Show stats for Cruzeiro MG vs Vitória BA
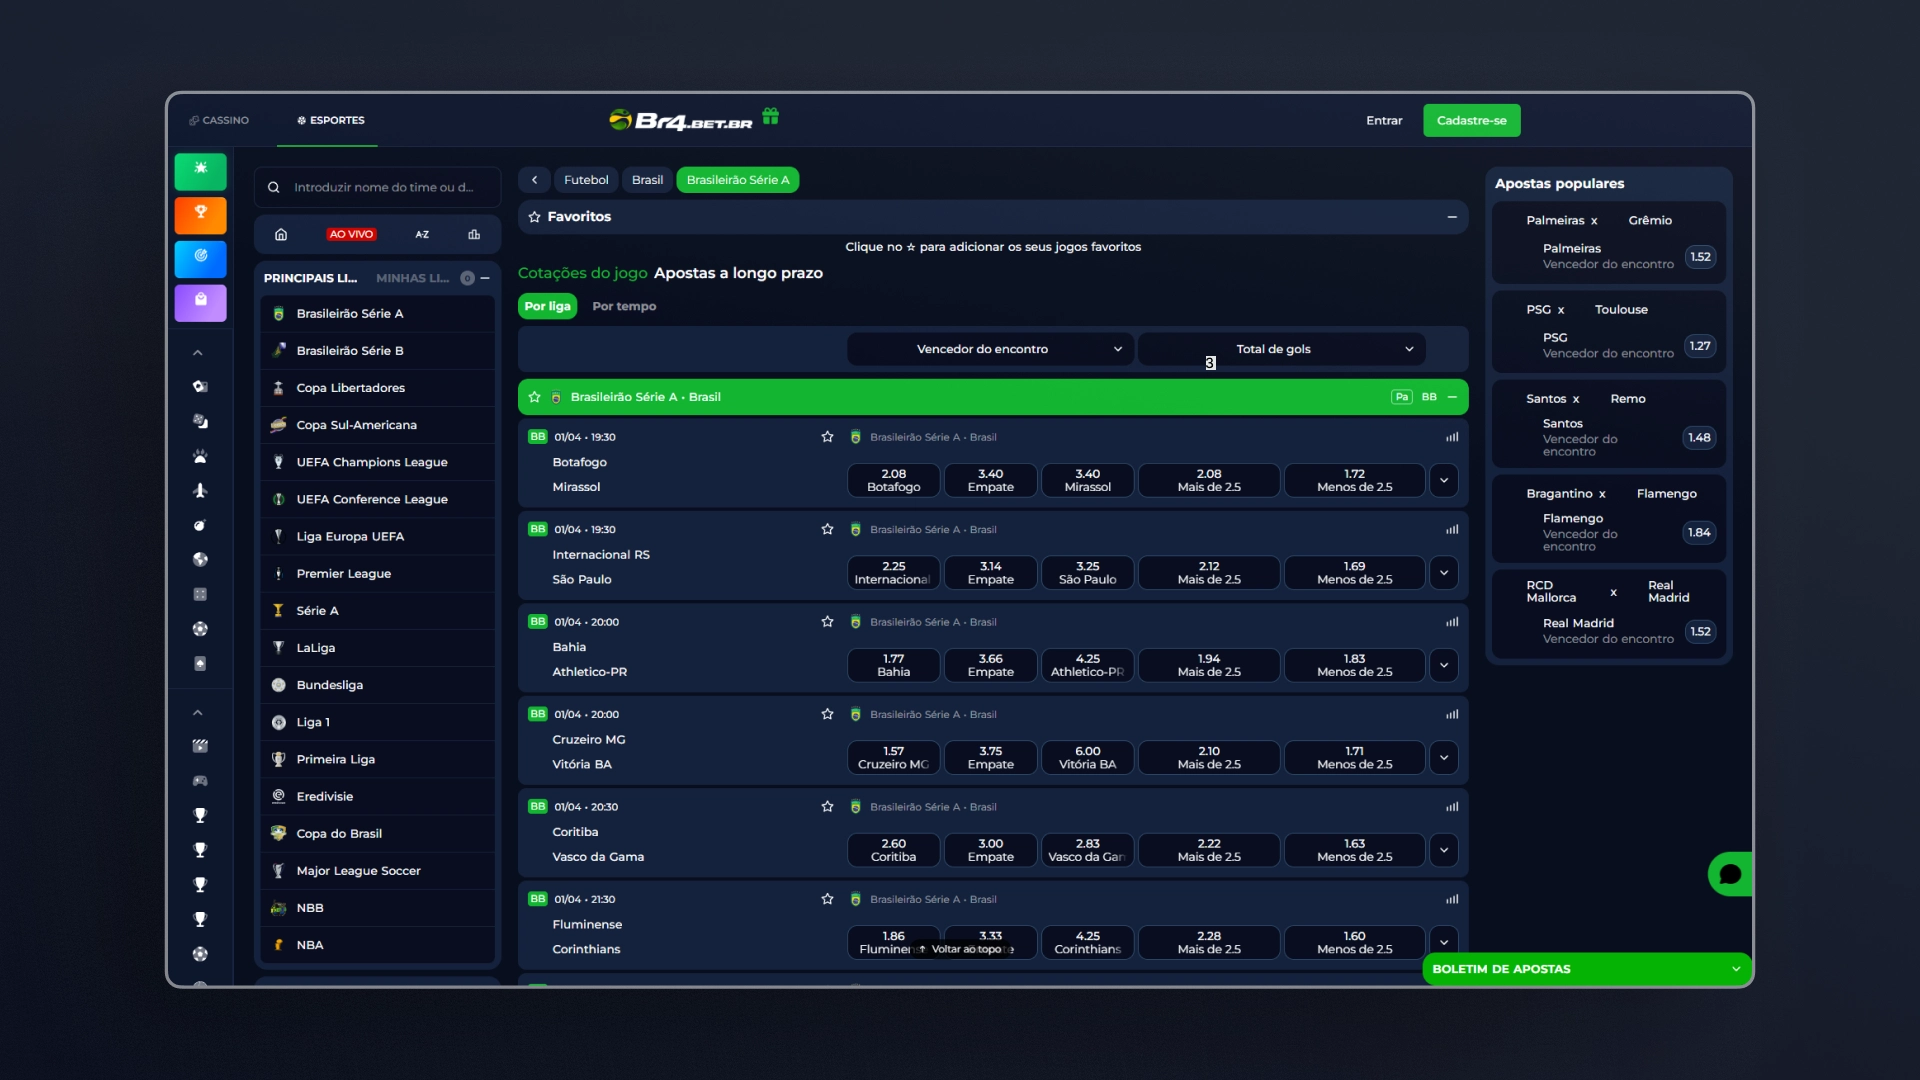 point(1452,714)
